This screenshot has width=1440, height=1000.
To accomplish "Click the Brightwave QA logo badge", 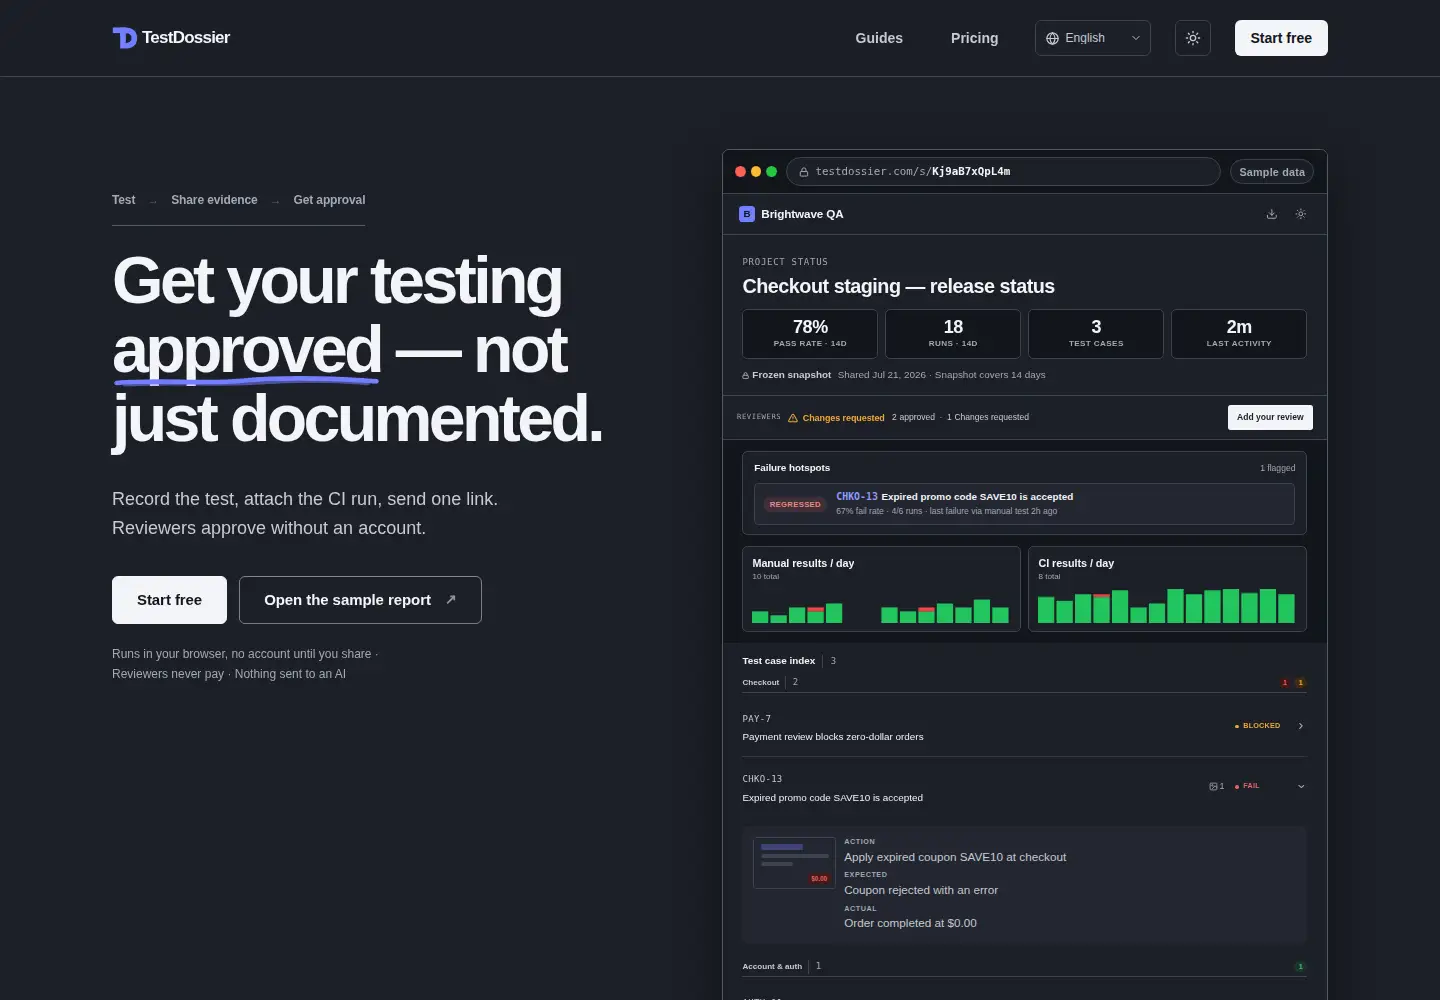I will tap(747, 214).
